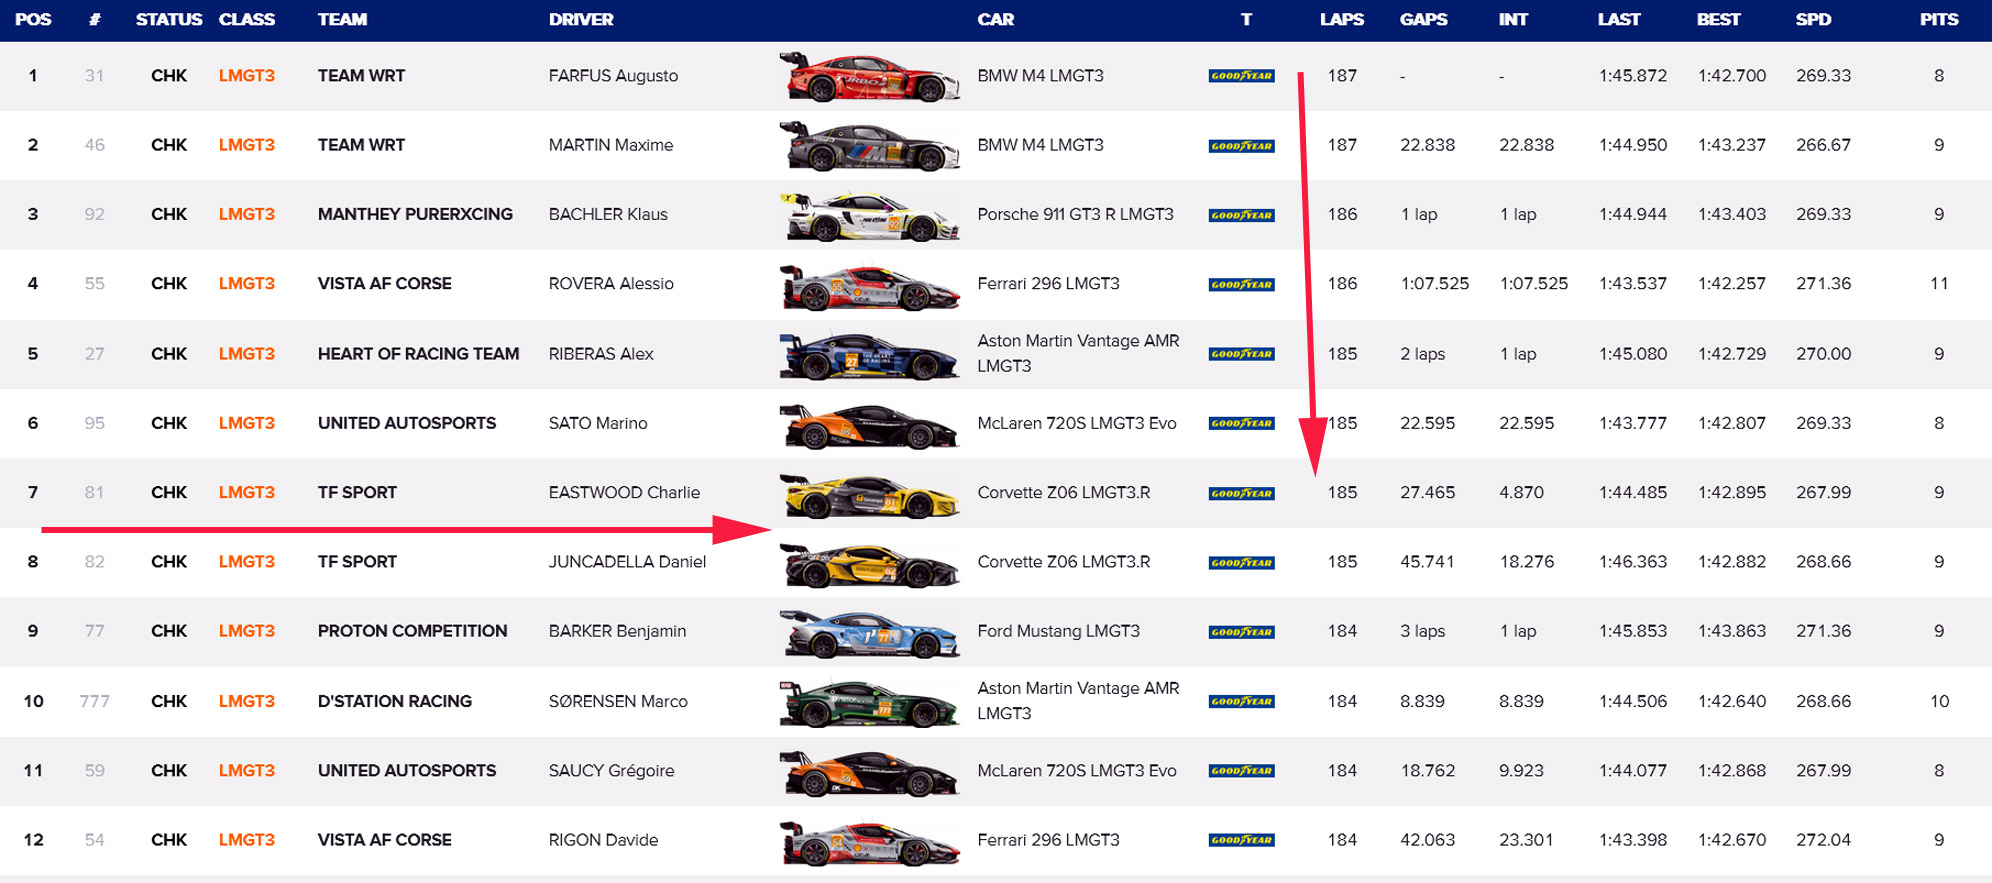1992x883 pixels.
Task: Click the TEAM column header
Action: (x=342, y=19)
